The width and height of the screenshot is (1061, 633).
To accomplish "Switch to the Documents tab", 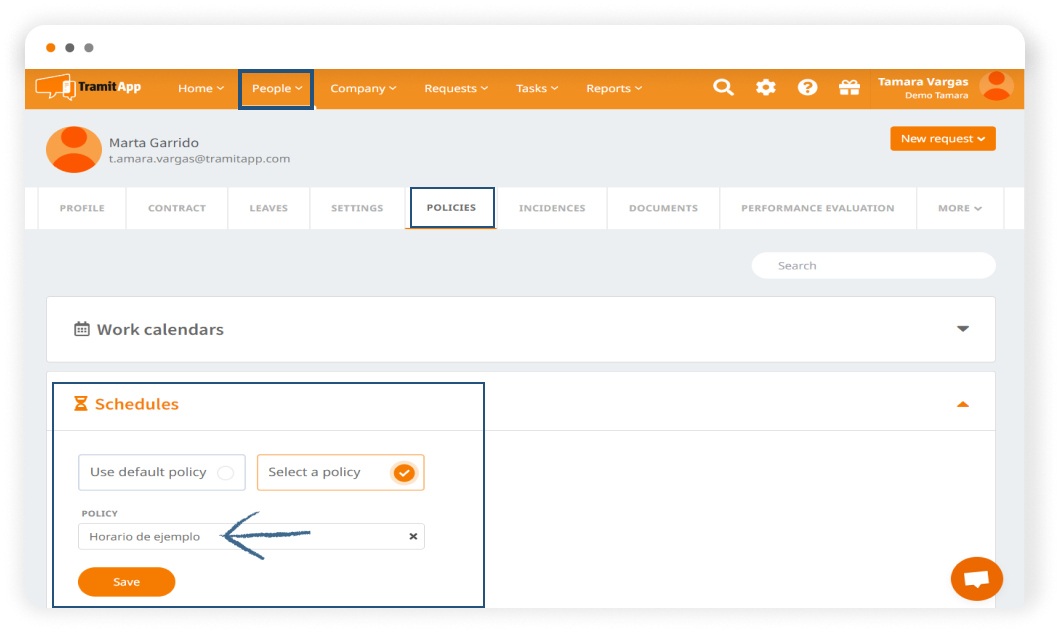I will click(x=663, y=208).
